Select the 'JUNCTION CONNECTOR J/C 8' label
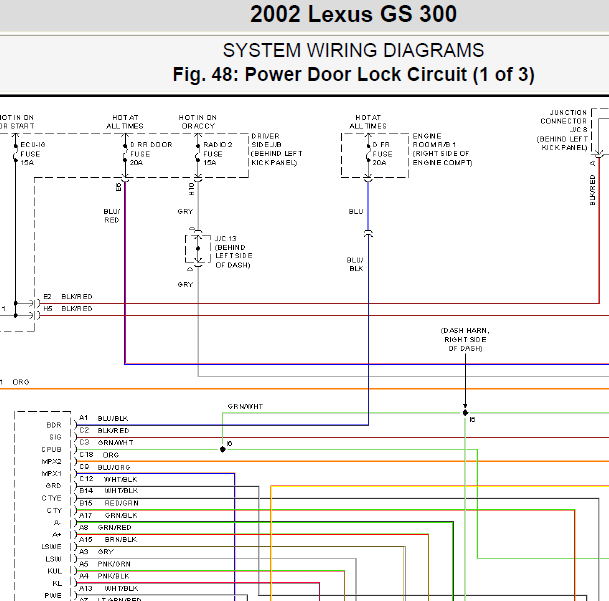The image size is (609, 601). pyautogui.click(x=563, y=130)
